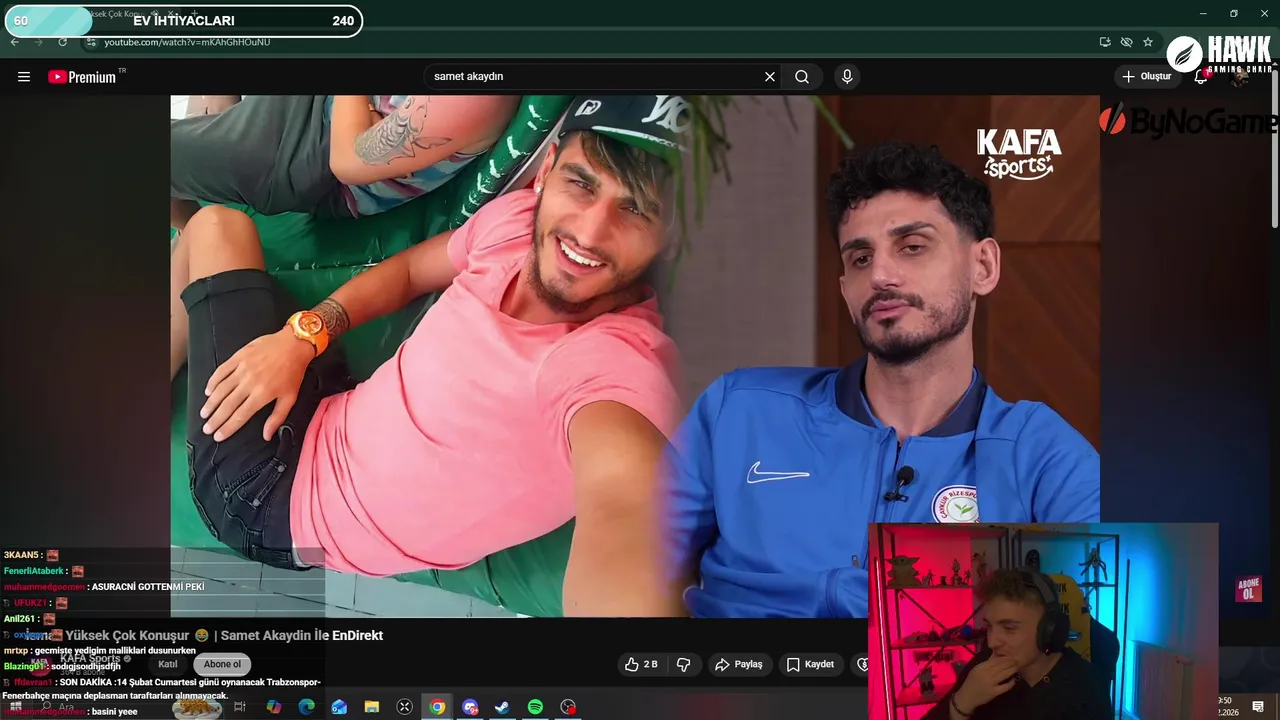
Task: Open the YouTube notifications bell
Action: click(x=1201, y=77)
